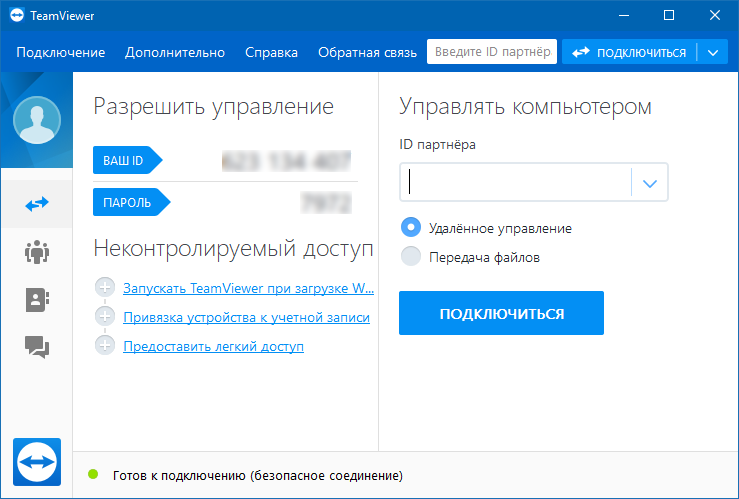Maximize the TeamViewer window
The height and width of the screenshot is (499, 739).
tap(669, 16)
